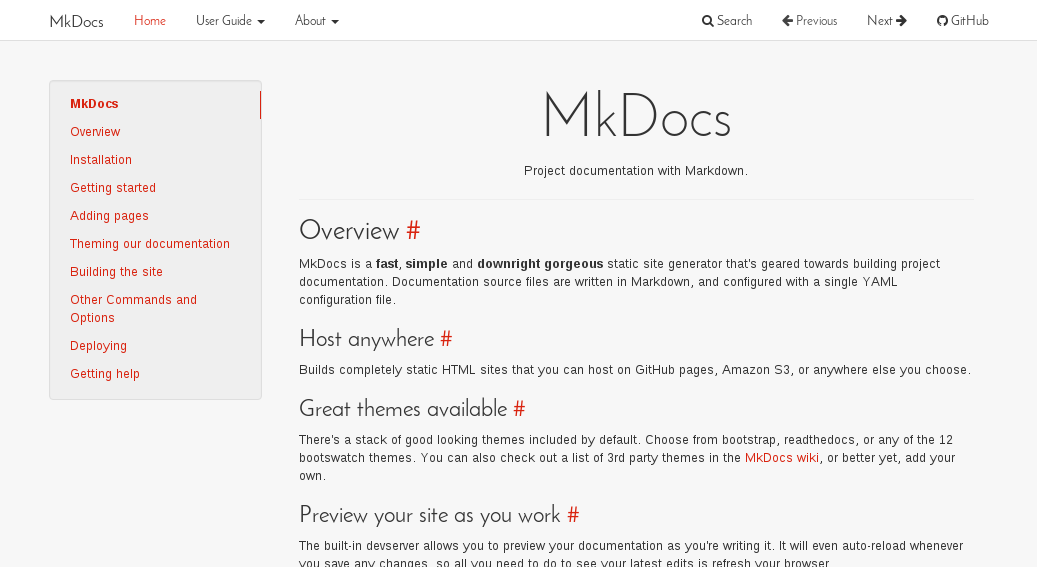
Task: Select the active MkDocs sidebar heading
Action: click(95, 104)
